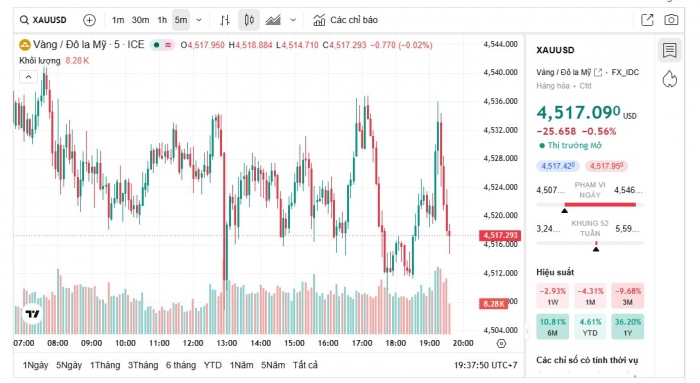The image size is (700, 383).
Task: Open Các chỉ báo indicators
Action: (x=345, y=20)
